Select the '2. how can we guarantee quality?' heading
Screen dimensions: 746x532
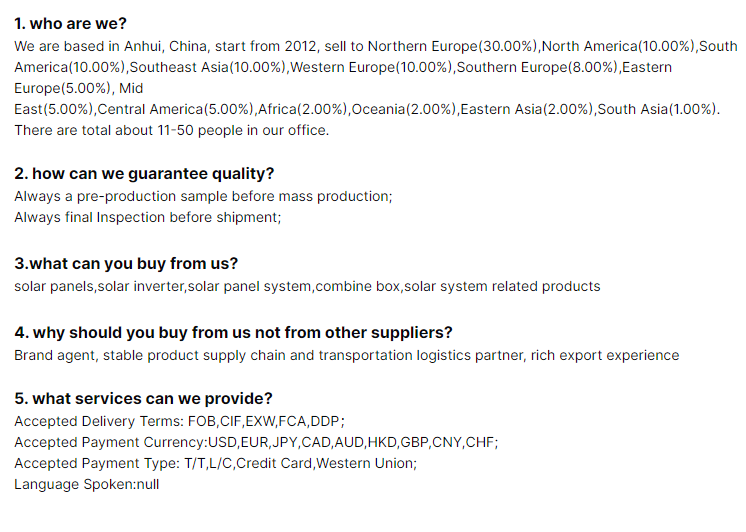click(x=144, y=174)
